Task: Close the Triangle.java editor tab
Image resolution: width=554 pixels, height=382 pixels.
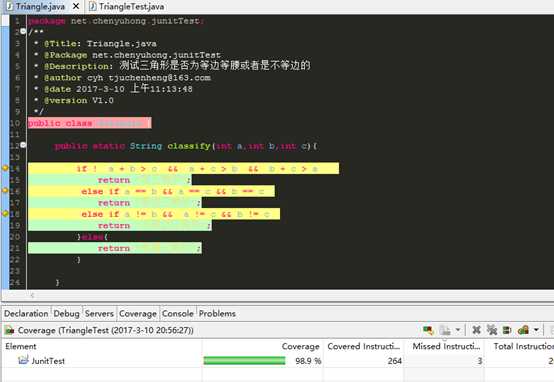Action: tap(76, 6)
